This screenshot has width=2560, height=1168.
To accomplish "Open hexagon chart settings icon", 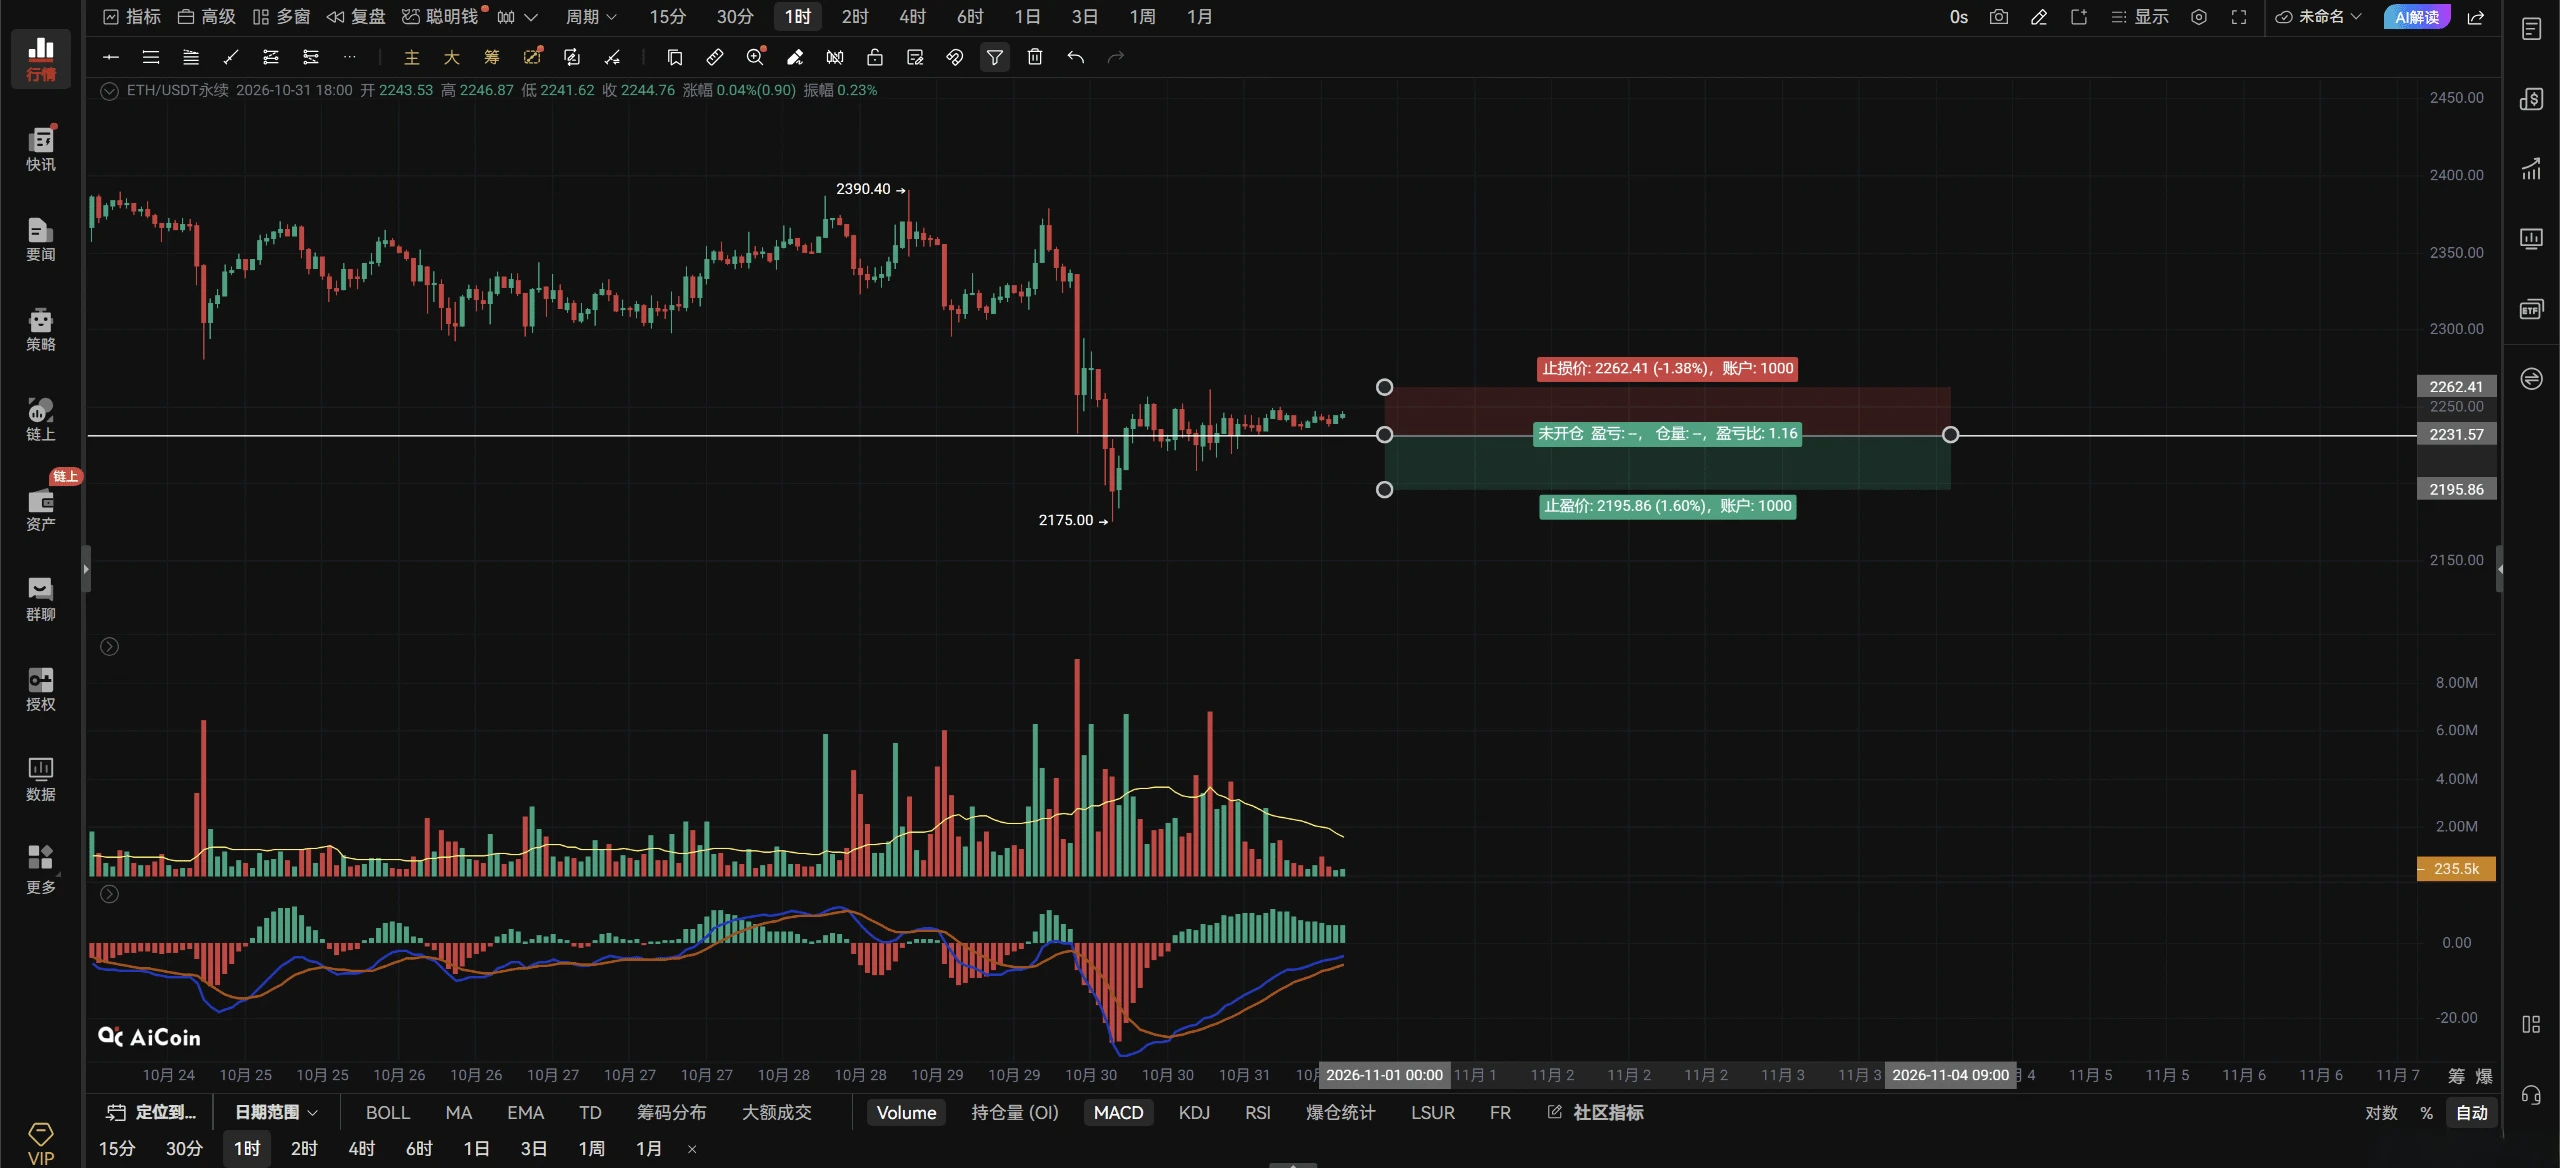I will (2199, 17).
